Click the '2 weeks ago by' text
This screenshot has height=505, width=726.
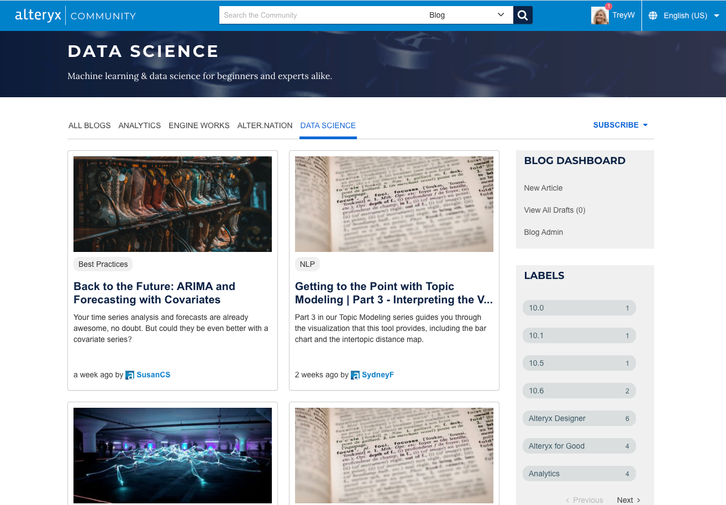pyautogui.click(x=321, y=375)
